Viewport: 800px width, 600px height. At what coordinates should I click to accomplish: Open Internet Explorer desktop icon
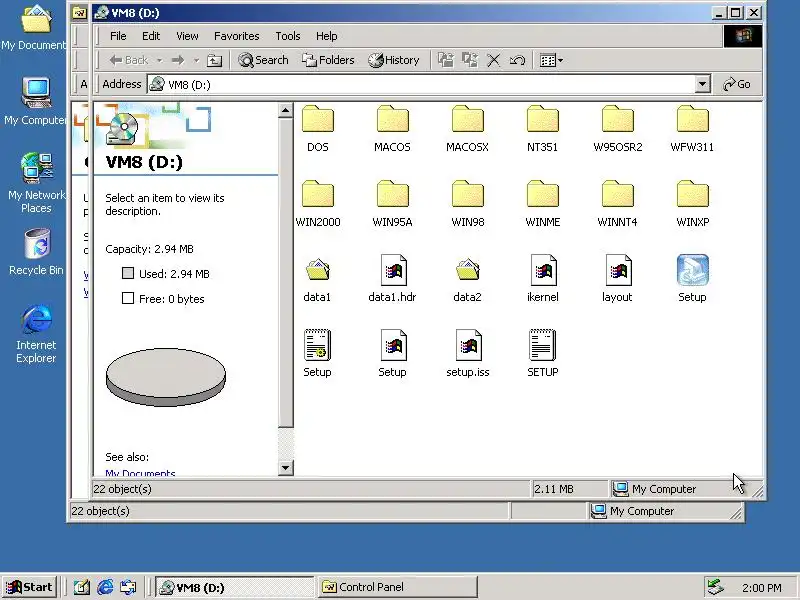(x=36, y=334)
